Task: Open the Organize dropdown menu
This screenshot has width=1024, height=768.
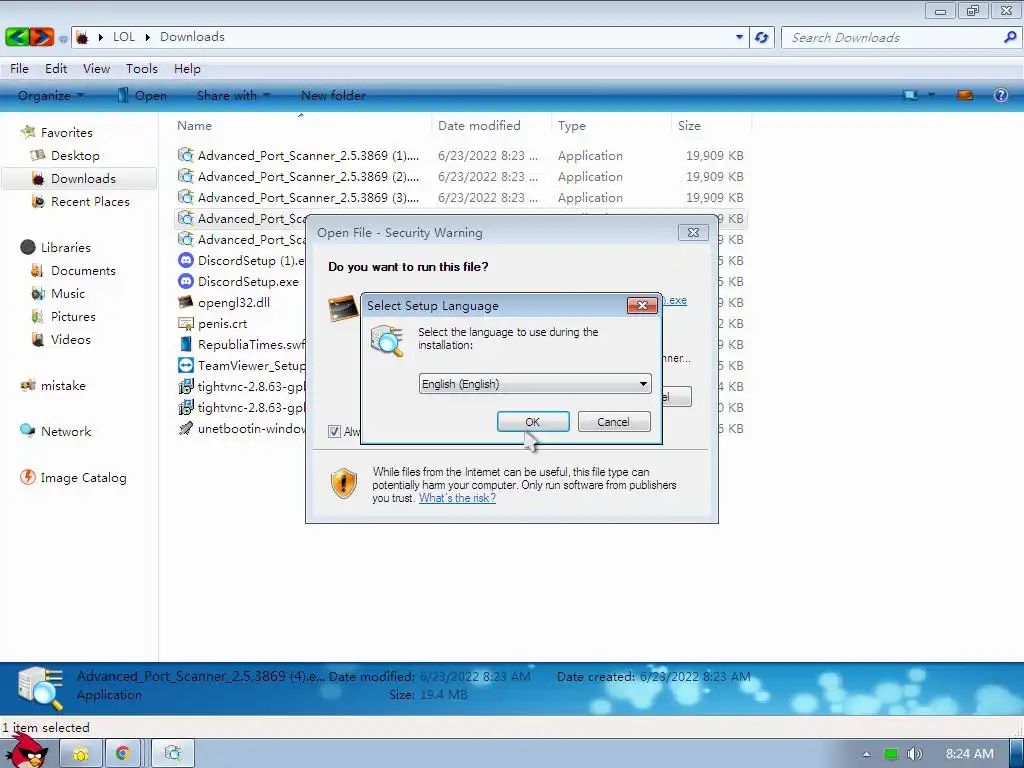Action: tap(51, 95)
